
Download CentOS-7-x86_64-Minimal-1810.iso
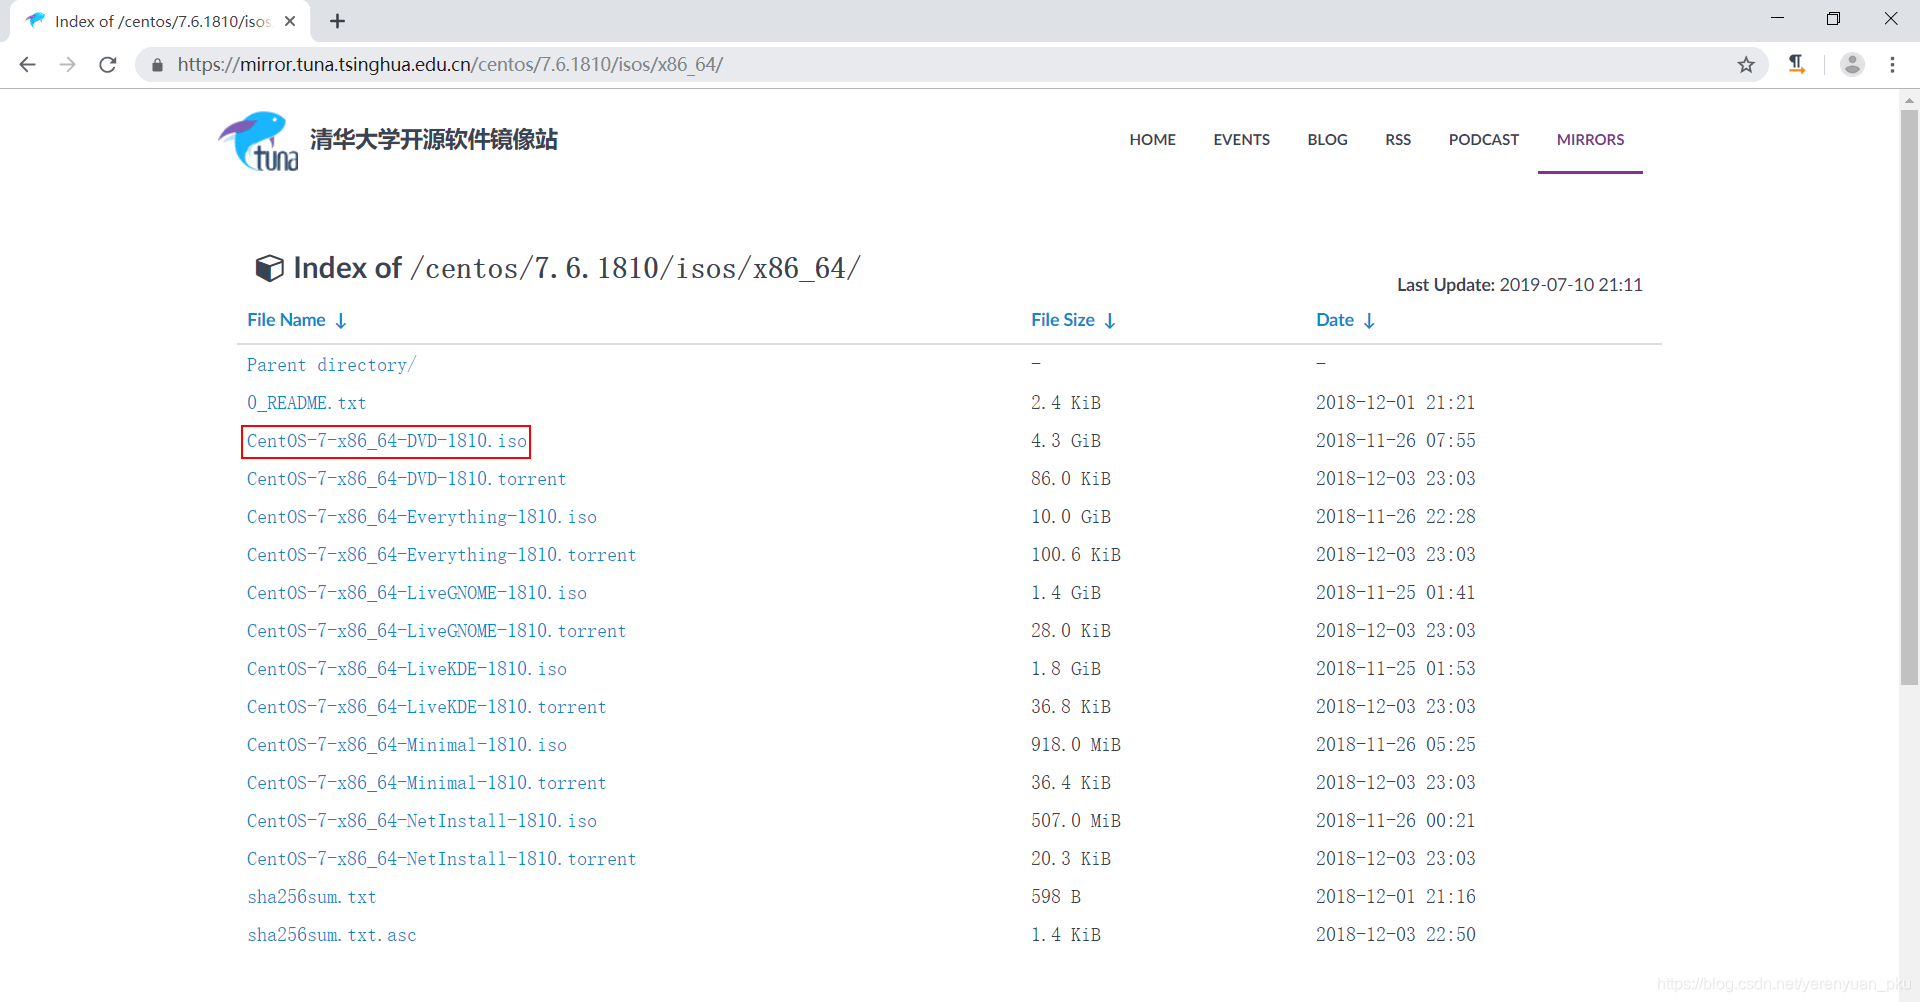[x=406, y=745]
